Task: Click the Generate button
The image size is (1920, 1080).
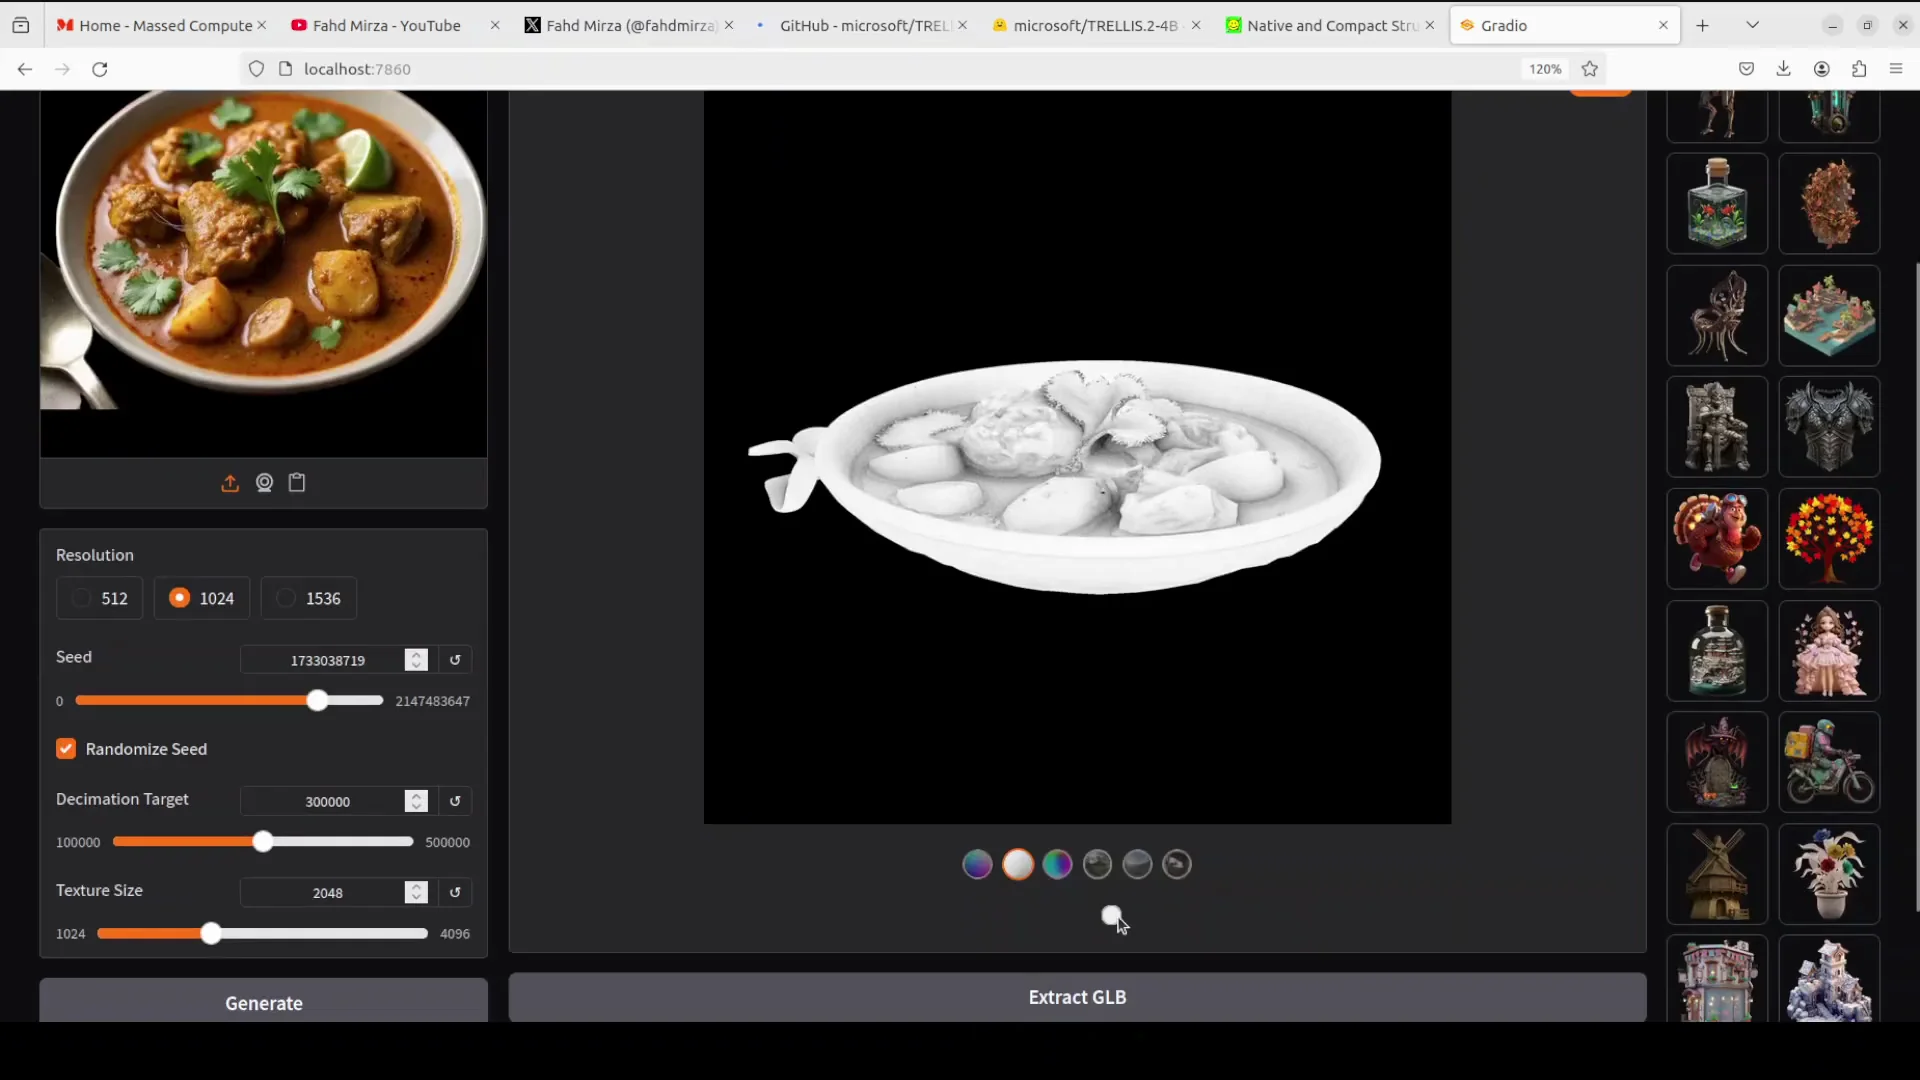Action: tap(263, 1002)
